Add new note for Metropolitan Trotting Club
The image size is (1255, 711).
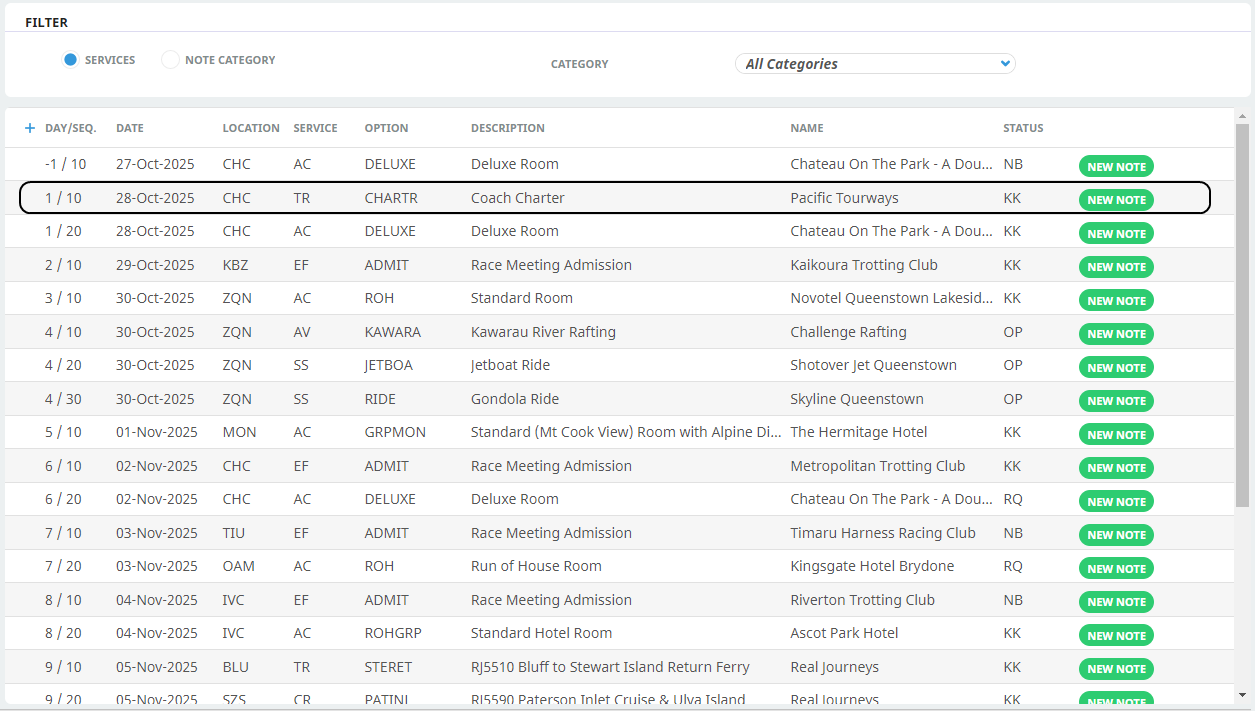point(1116,468)
